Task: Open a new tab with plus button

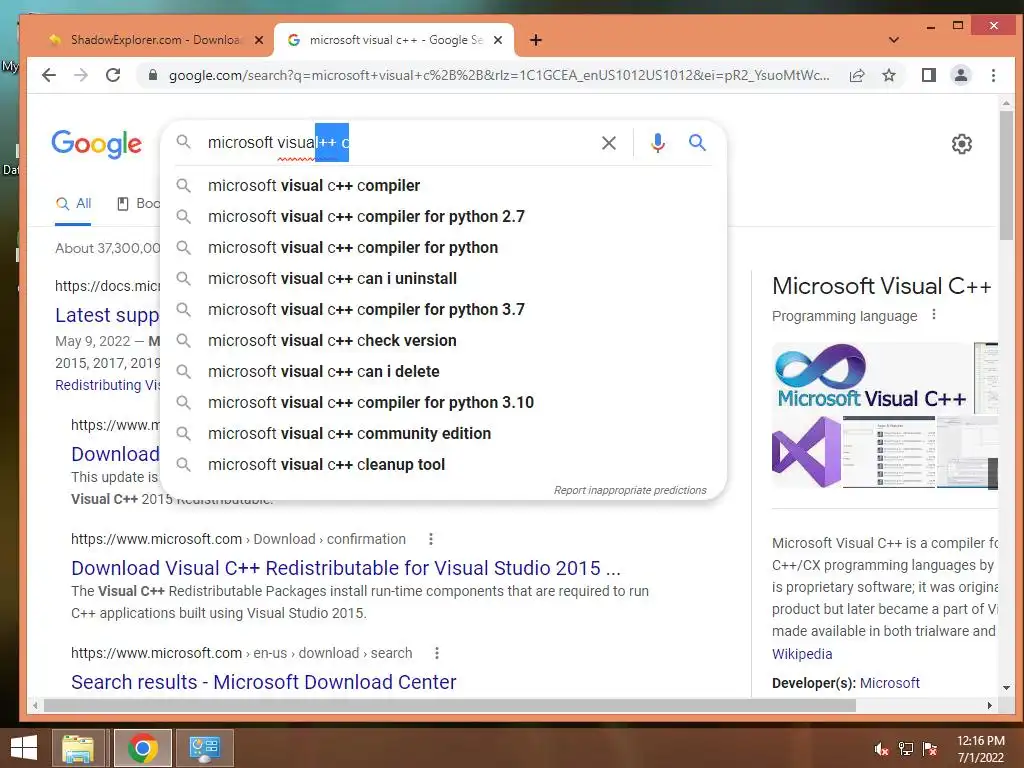Action: 536,40
